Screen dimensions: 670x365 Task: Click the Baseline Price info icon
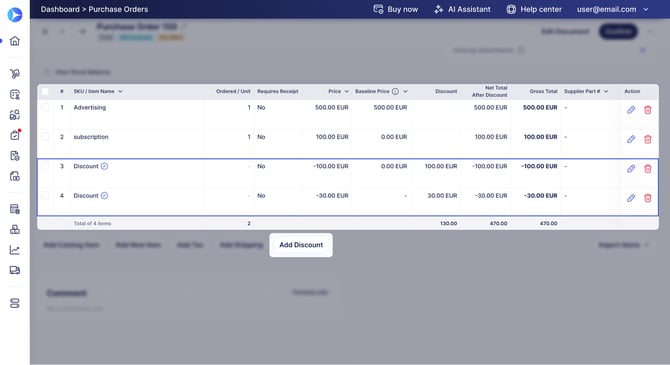coord(395,91)
